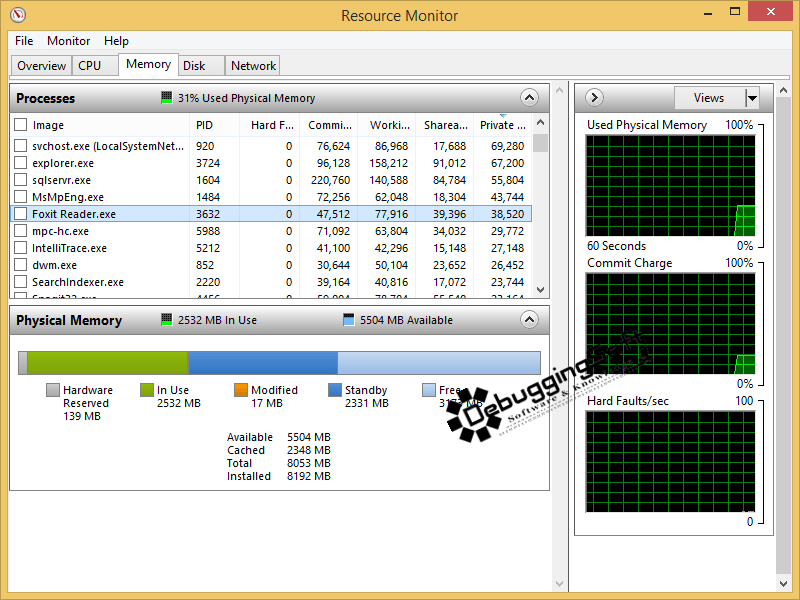800x600 pixels.
Task: Click the Views button
Action: 710,97
